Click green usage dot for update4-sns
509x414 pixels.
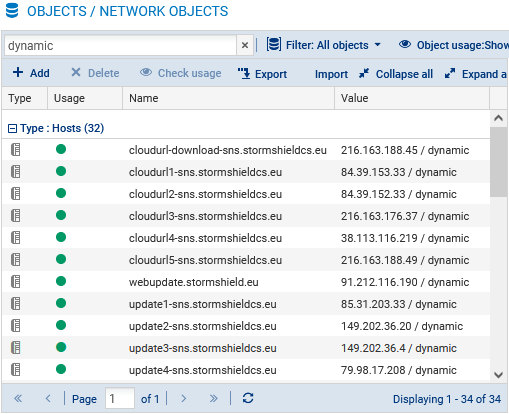point(61,369)
